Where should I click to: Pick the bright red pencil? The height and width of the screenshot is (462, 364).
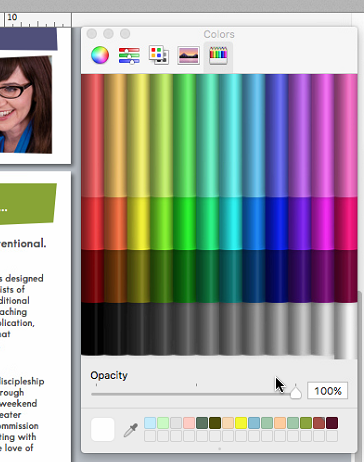[92, 223]
